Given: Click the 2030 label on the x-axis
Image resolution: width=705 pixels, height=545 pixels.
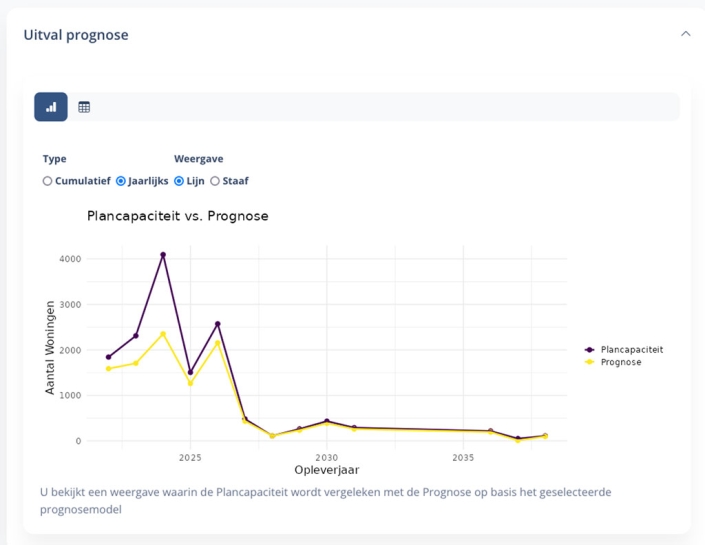Looking at the screenshot, I should pos(326,458).
